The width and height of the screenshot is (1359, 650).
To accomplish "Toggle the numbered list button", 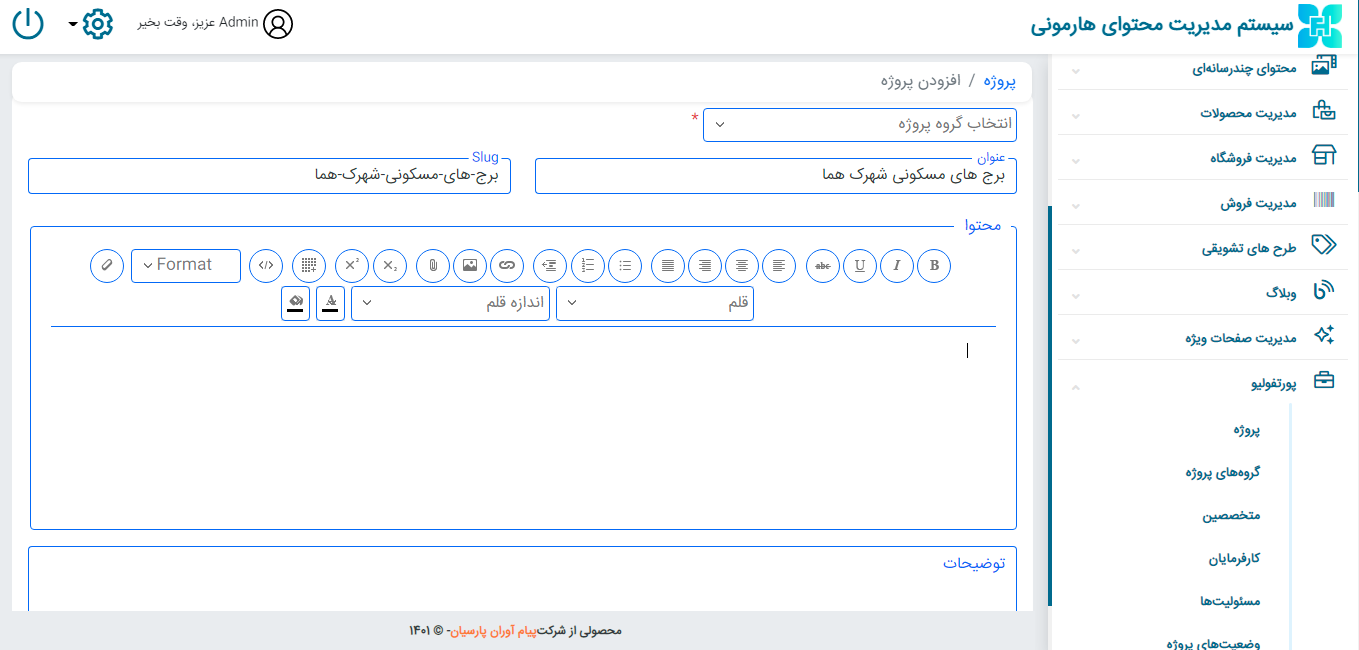I will click(588, 265).
